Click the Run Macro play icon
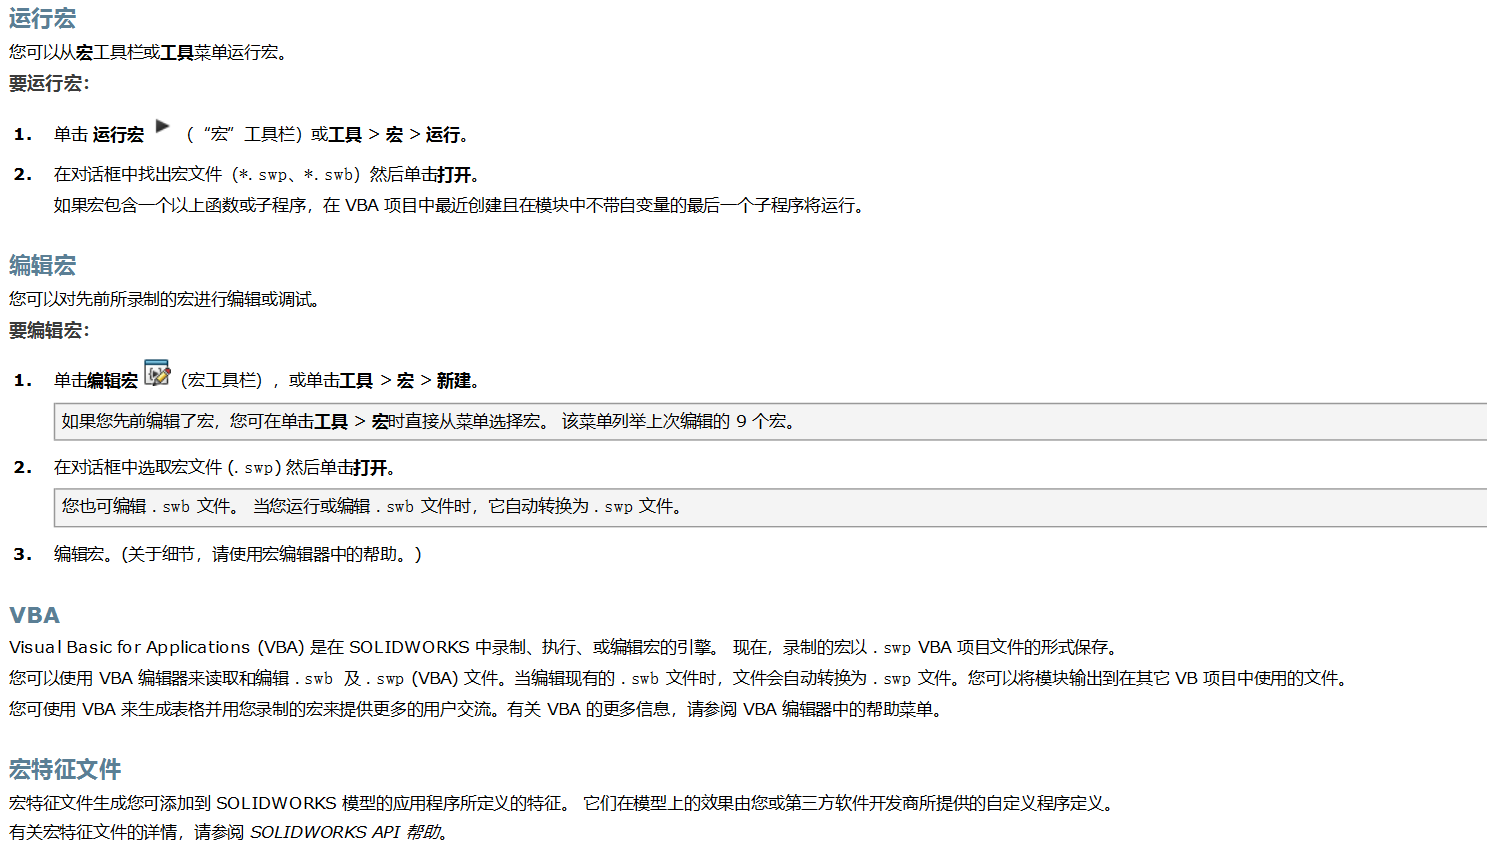Viewport: 1487px width, 843px height. click(162, 126)
